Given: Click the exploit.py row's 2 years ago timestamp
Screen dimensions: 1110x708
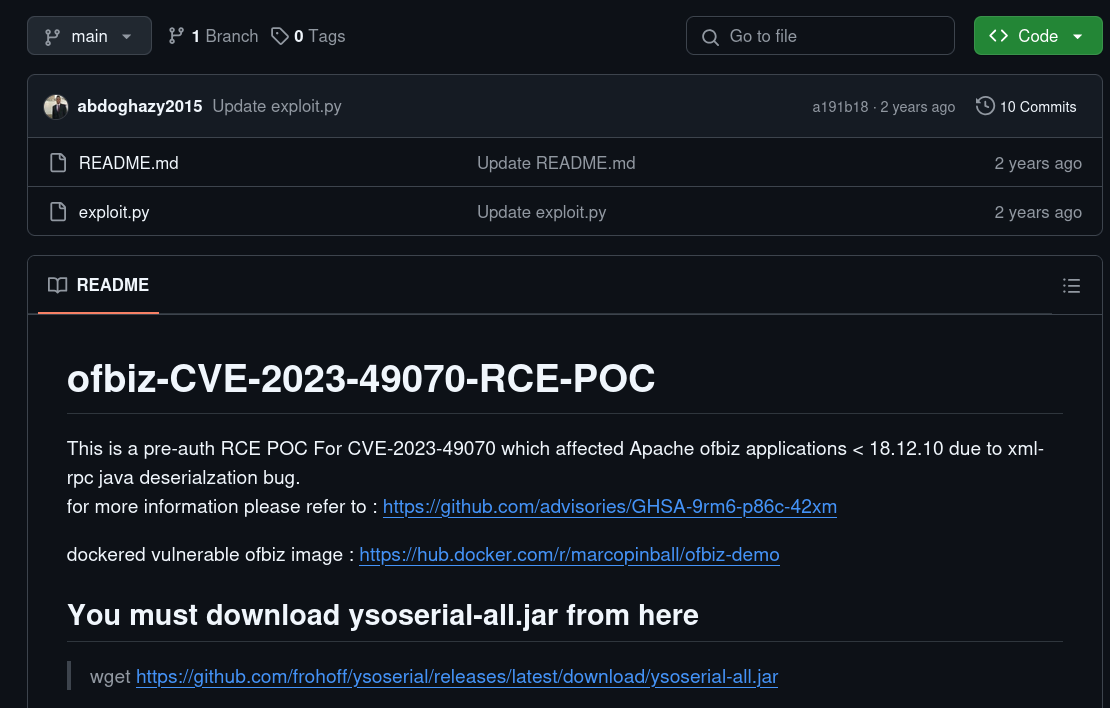Looking at the screenshot, I should 1038,212.
